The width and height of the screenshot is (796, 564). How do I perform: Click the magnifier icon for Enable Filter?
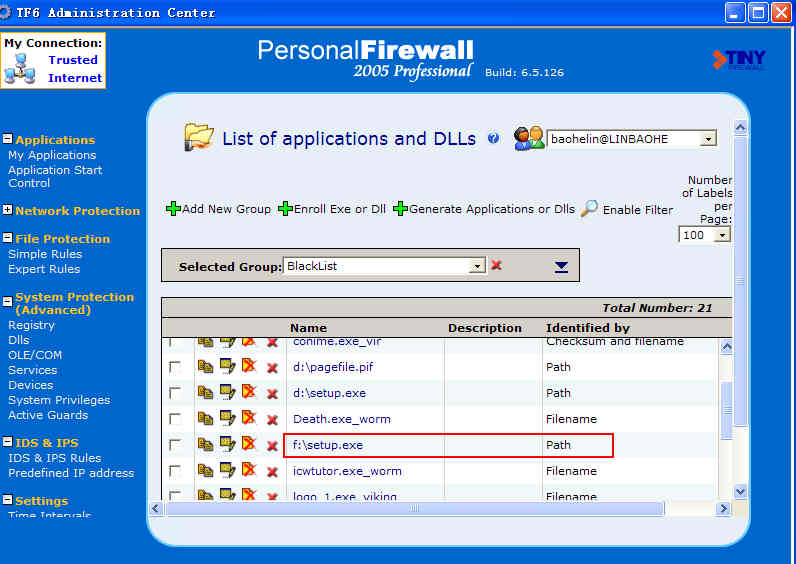589,208
